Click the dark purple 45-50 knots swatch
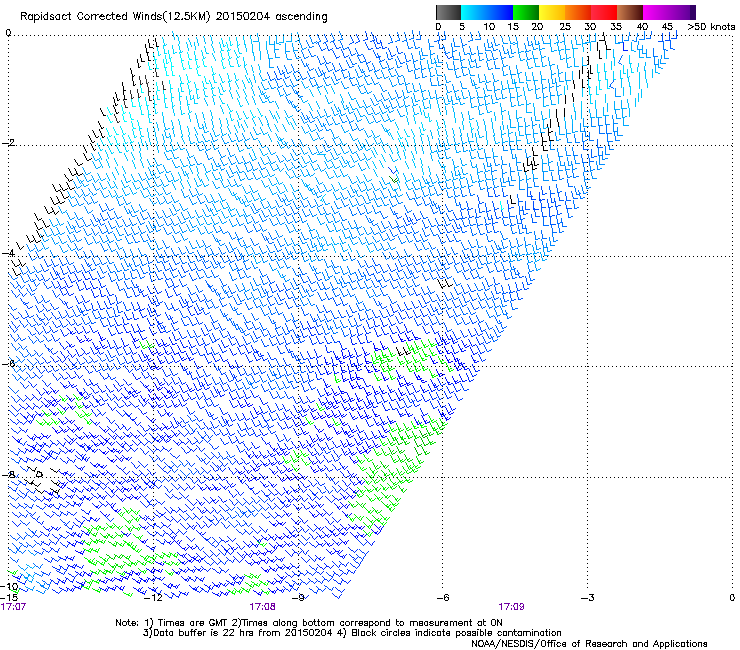The image size is (740, 650). click(683, 12)
